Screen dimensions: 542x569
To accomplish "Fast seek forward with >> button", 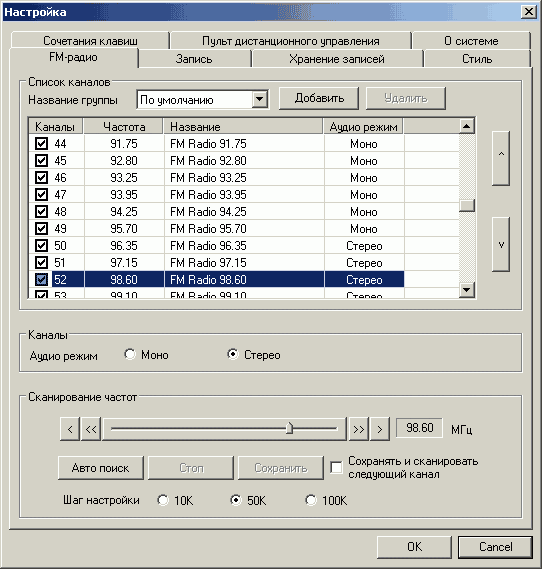I will [358, 429].
